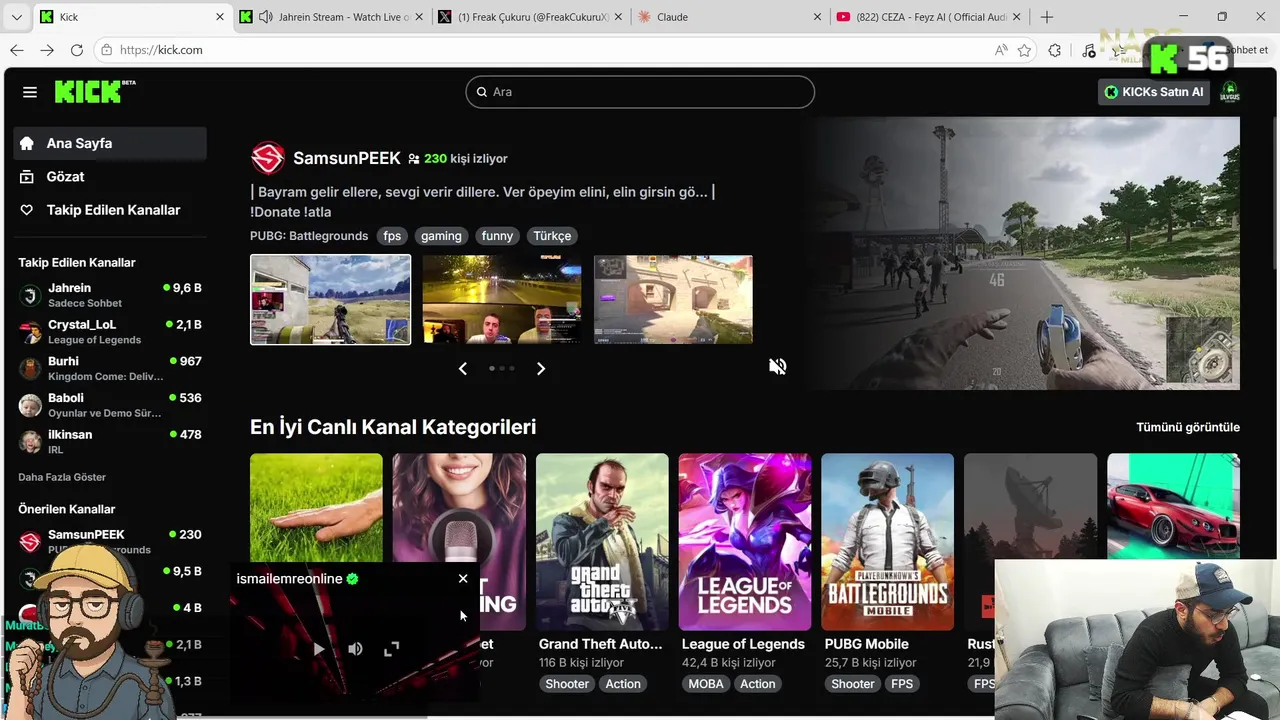The width and height of the screenshot is (1280, 720).
Task: Open Jahrein in followed channels
Action: [x=110, y=295]
